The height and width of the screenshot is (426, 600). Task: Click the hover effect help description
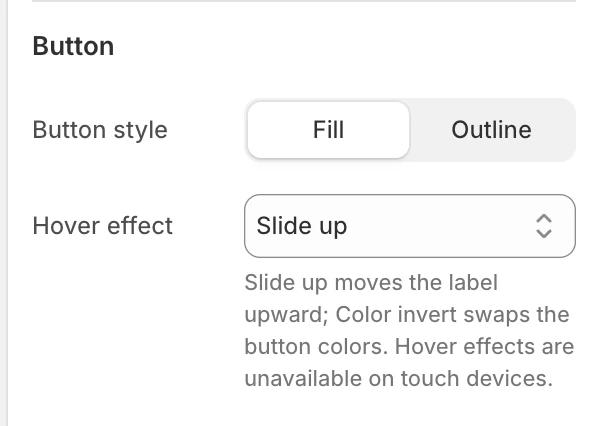[409, 331]
